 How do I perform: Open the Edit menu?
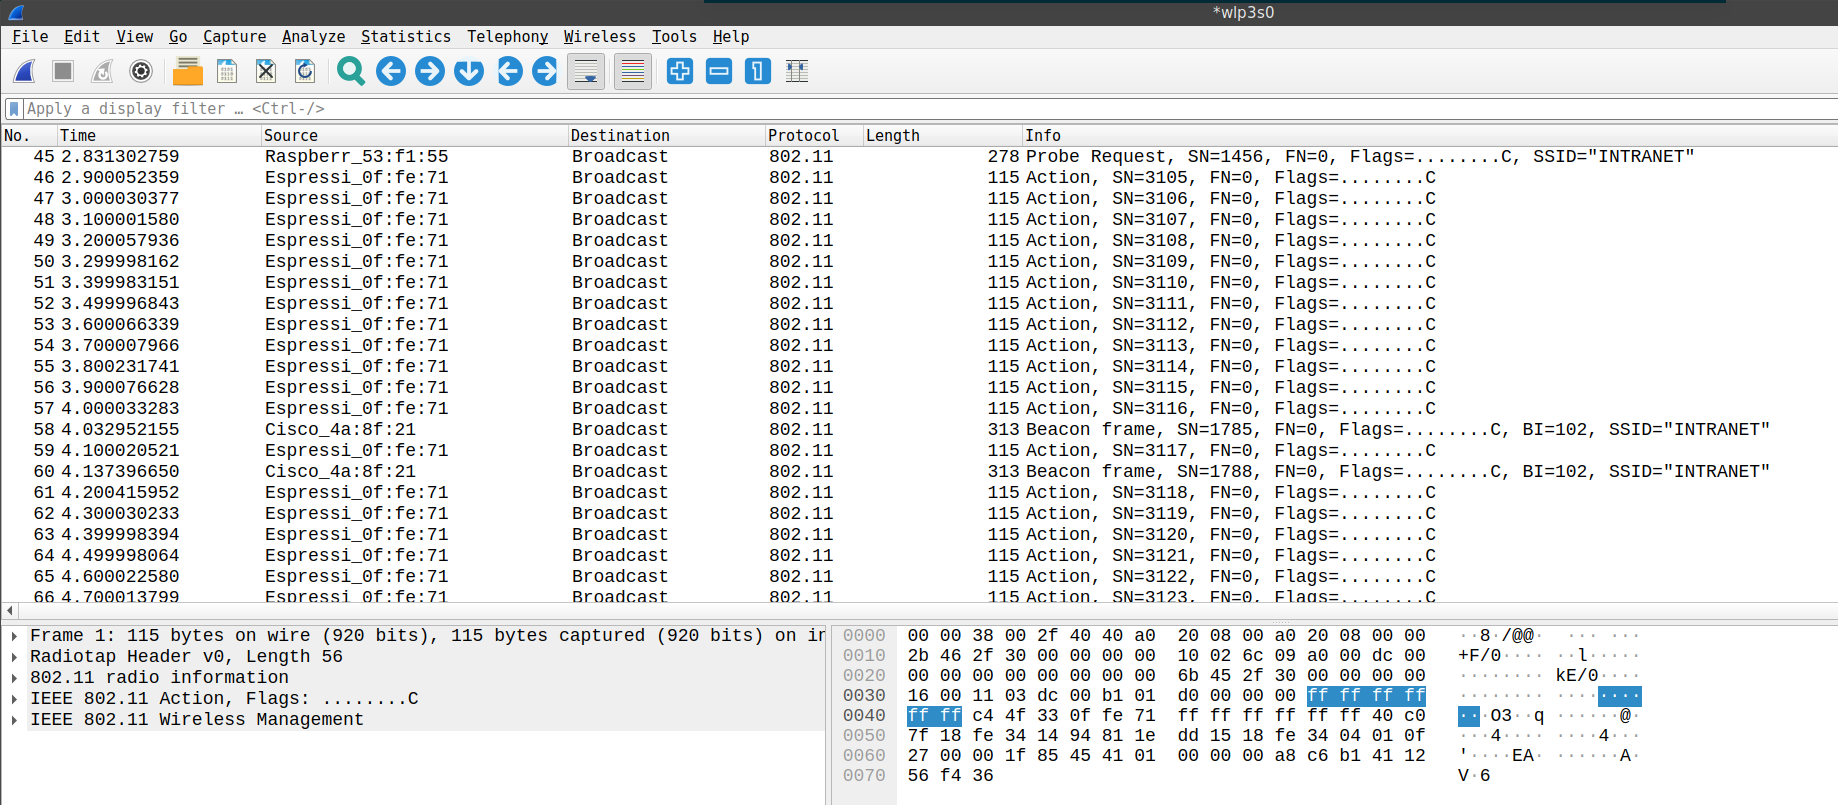click(82, 36)
